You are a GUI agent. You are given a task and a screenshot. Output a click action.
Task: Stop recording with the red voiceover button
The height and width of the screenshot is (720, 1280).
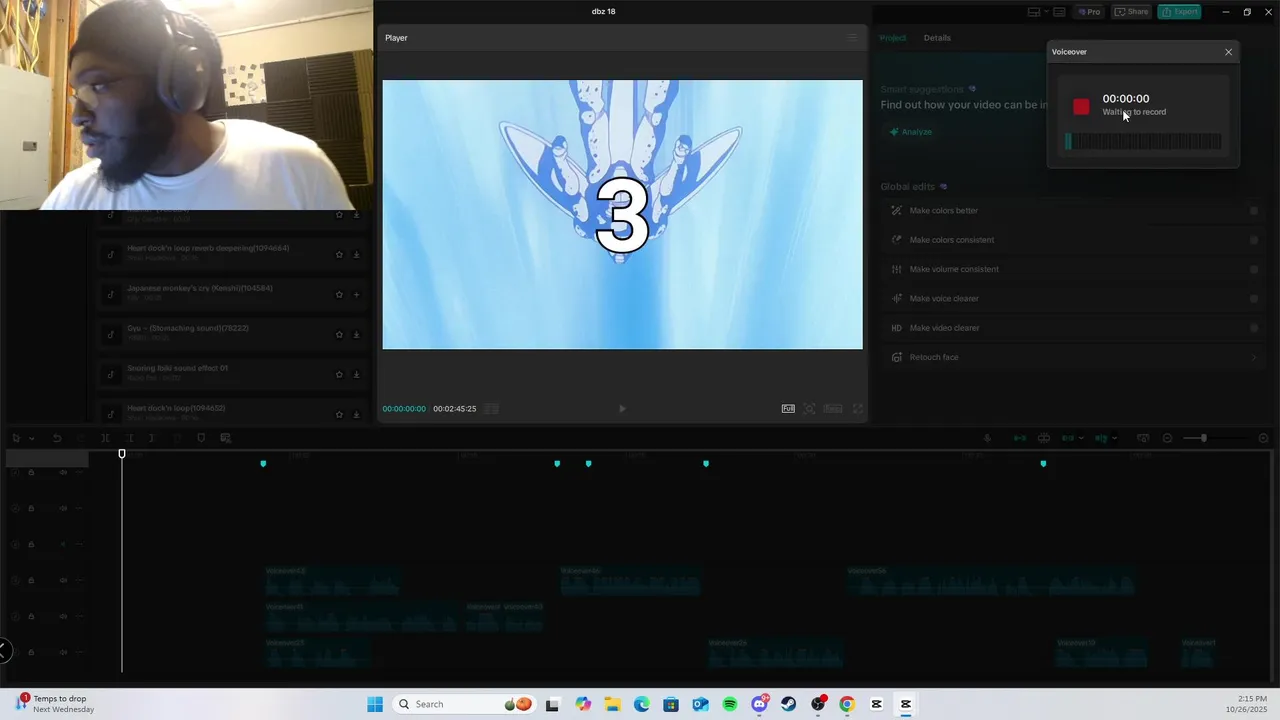[x=1081, y=106]
